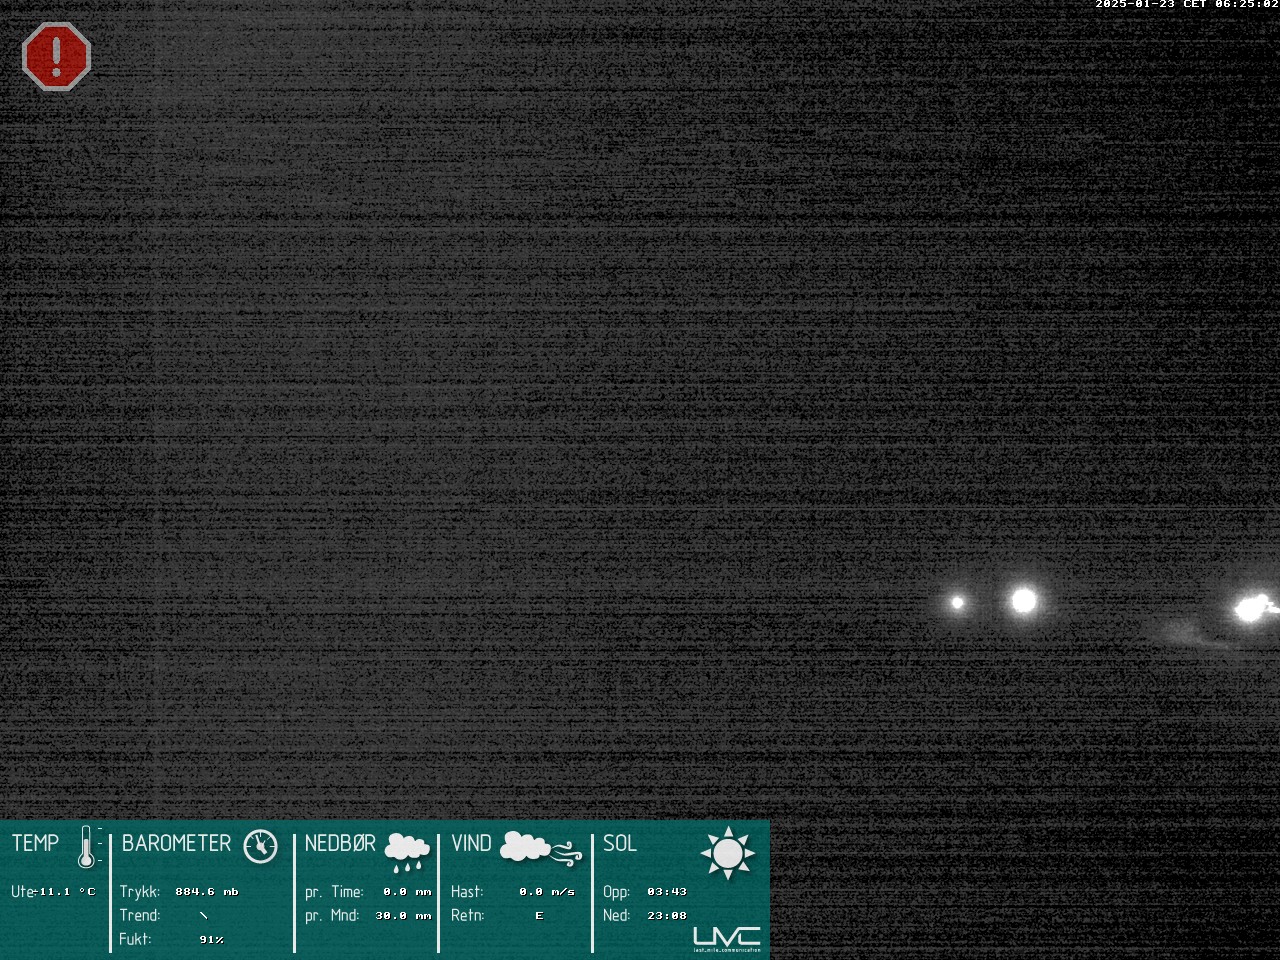Click the wind cloud icon
Image resolution: width=1280 pixels, height=960 pixels.
[539, 848]
